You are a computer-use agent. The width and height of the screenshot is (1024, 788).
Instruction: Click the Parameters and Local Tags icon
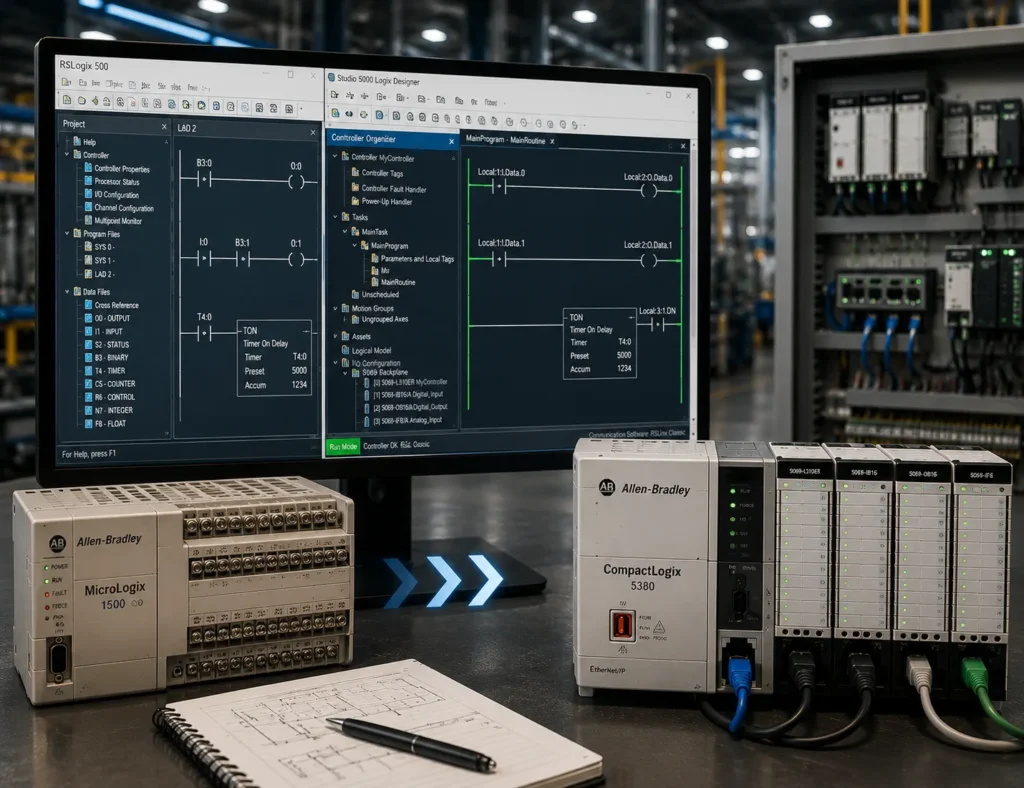click(375, 259)
